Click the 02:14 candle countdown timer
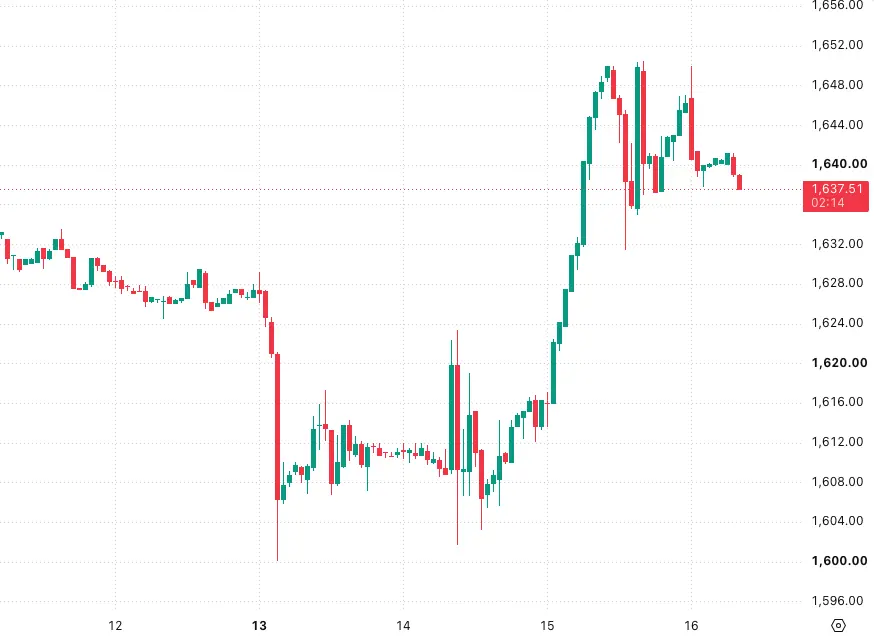Viewport: 874px width, 639px height. pyautogui.click(x=828, y=203)
